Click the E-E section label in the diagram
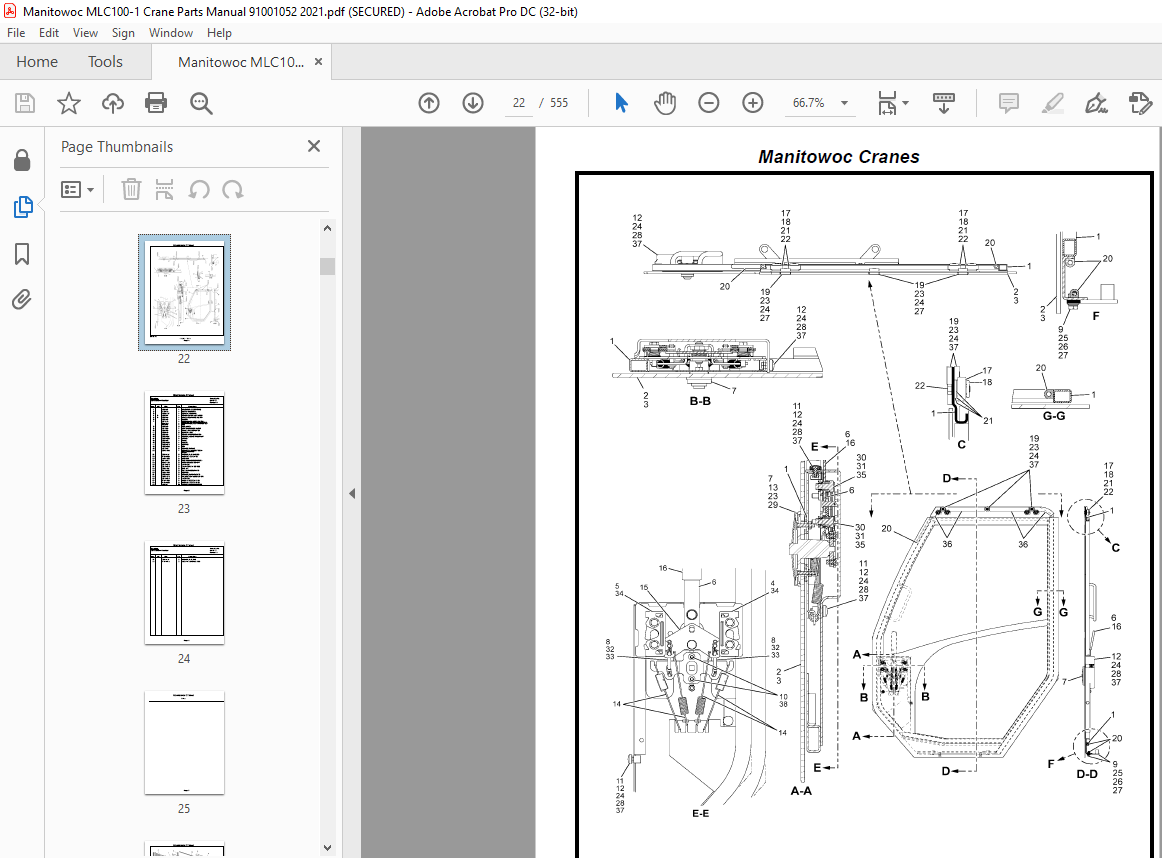Viewport: 1162px width, 858px height. (700, 813)
